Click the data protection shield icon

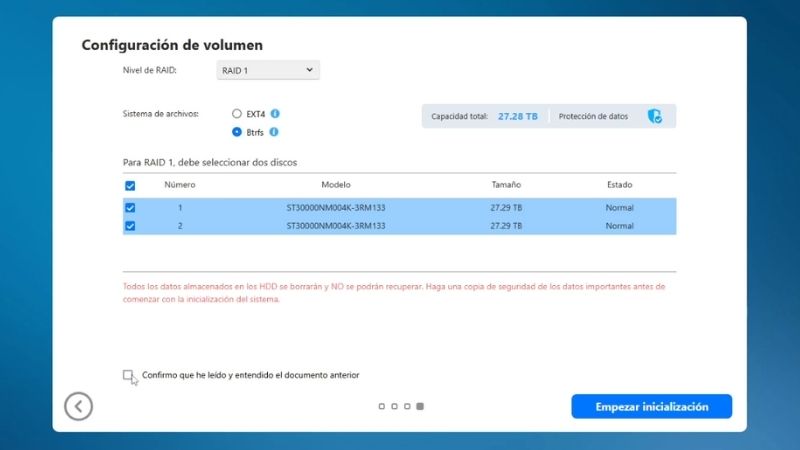coord(655,116)
